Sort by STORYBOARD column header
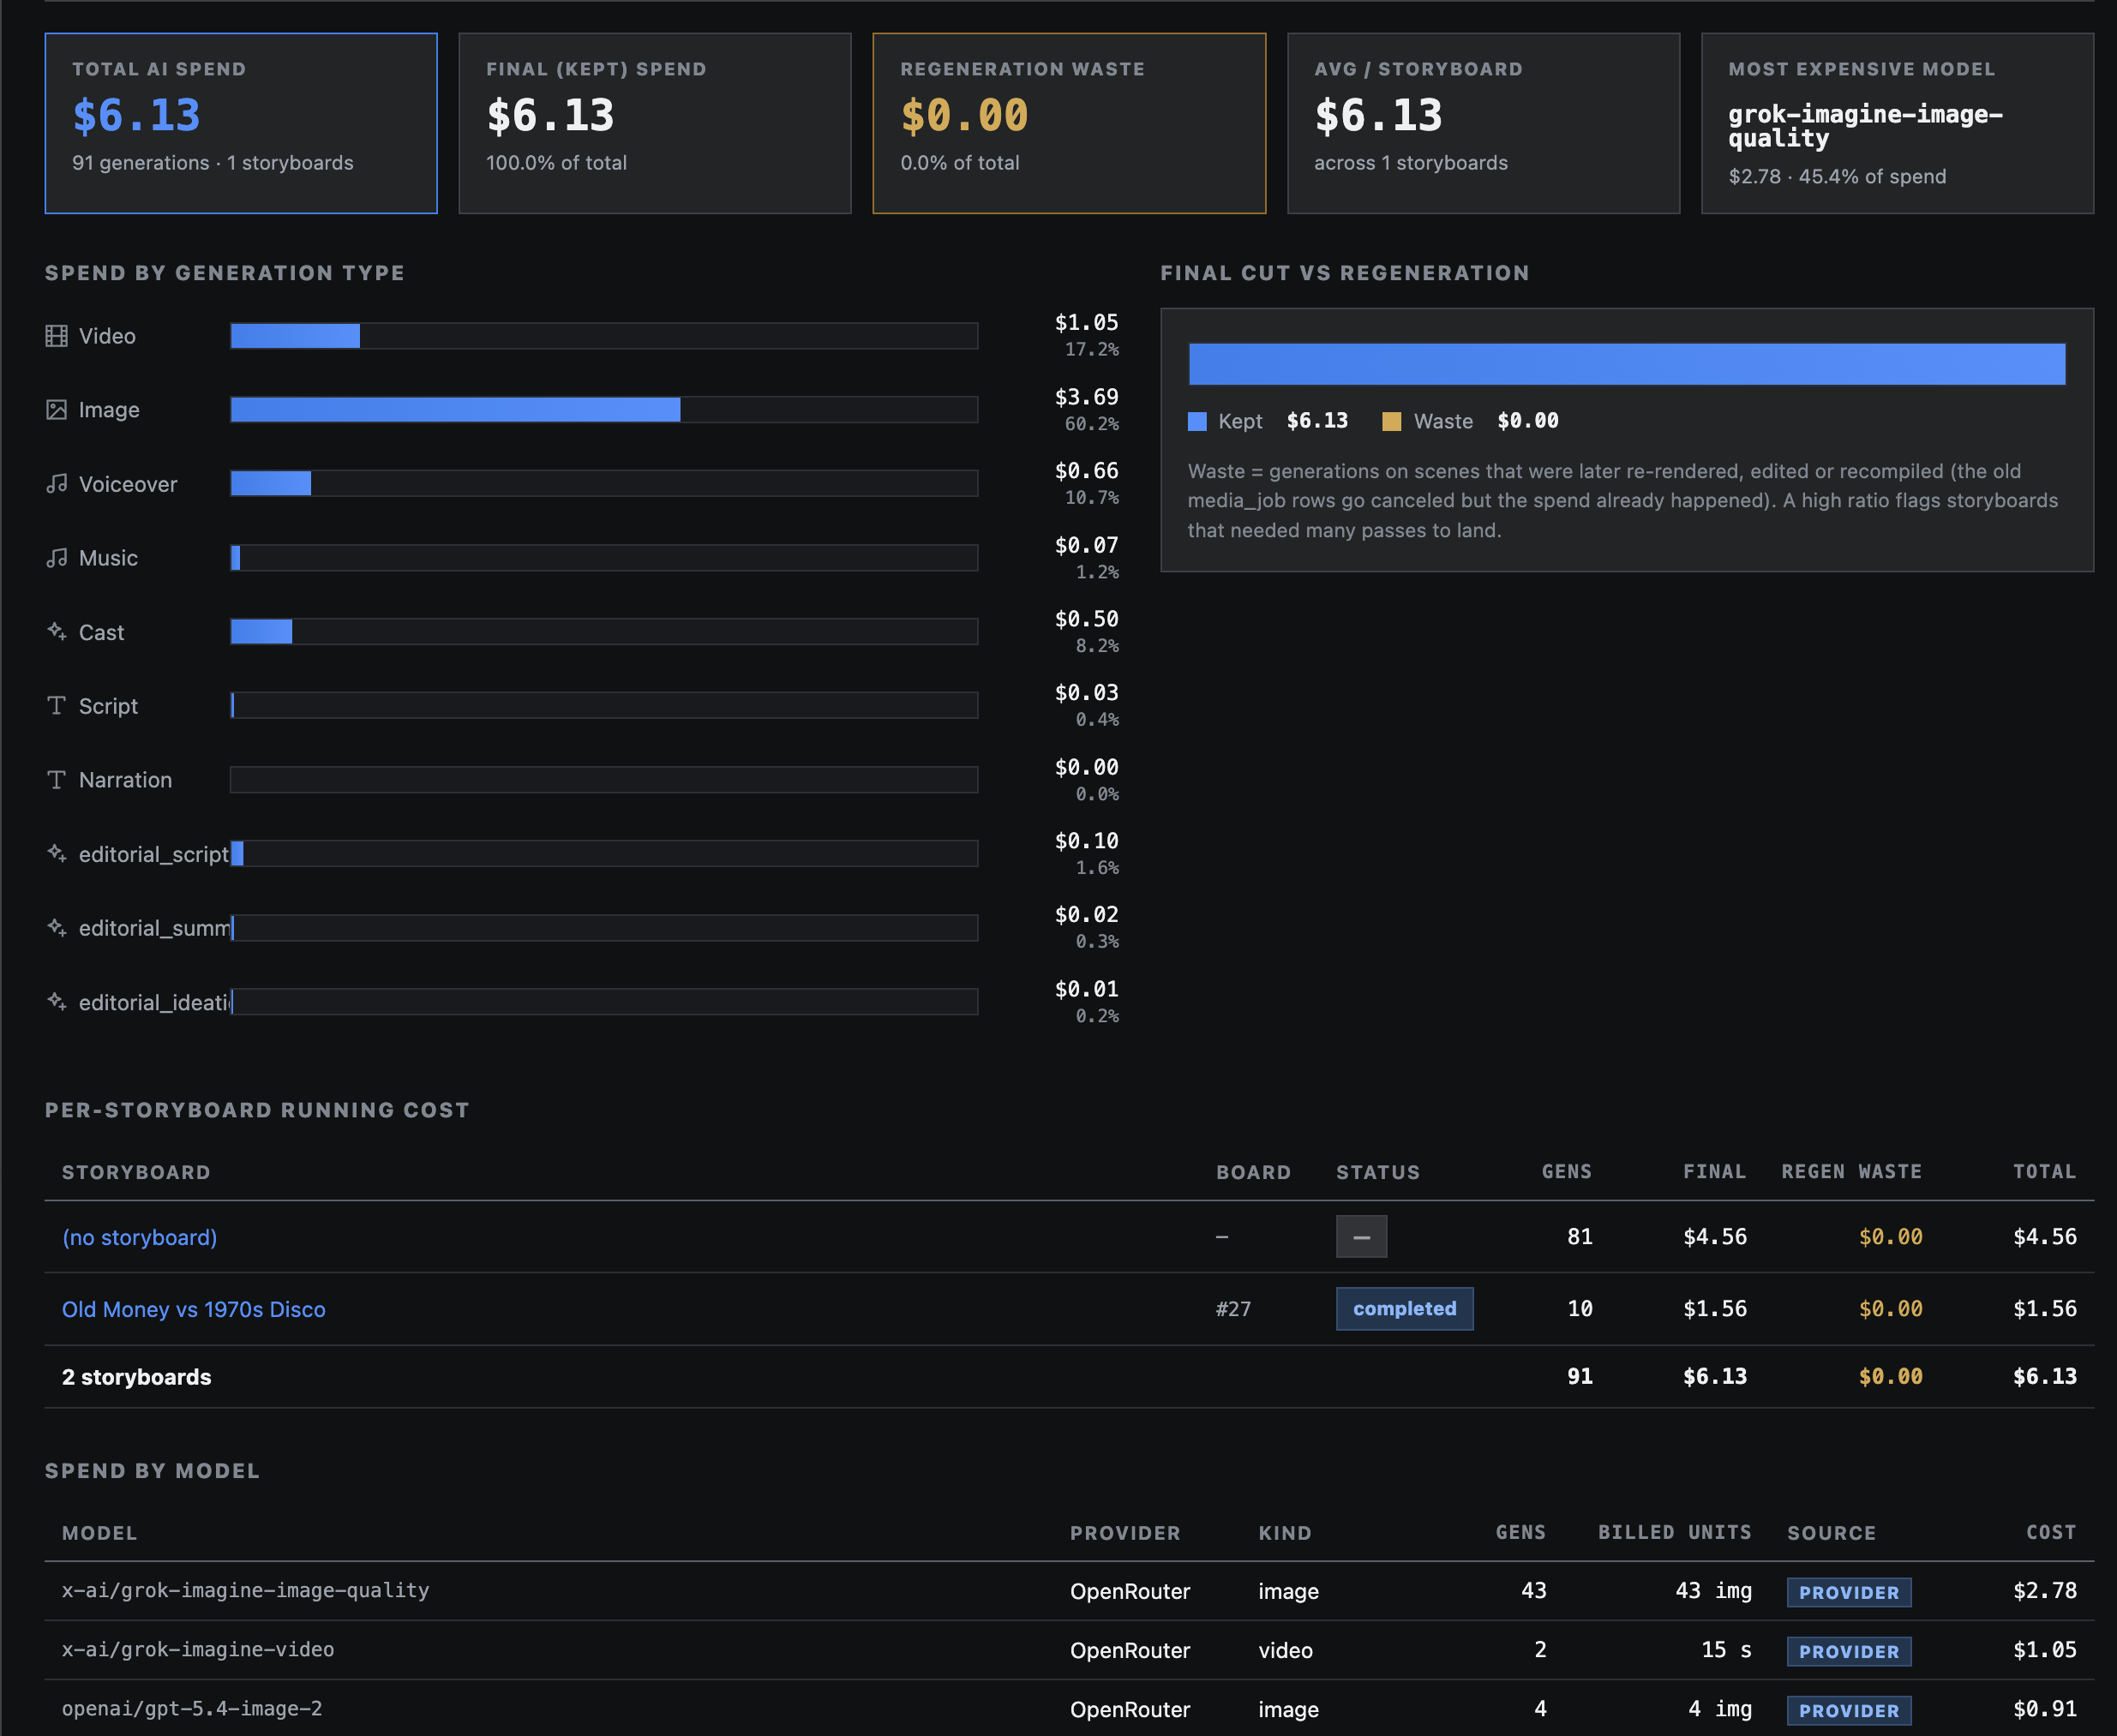The height and width of the screenshot is (1736, 2117). point(136,1172)
